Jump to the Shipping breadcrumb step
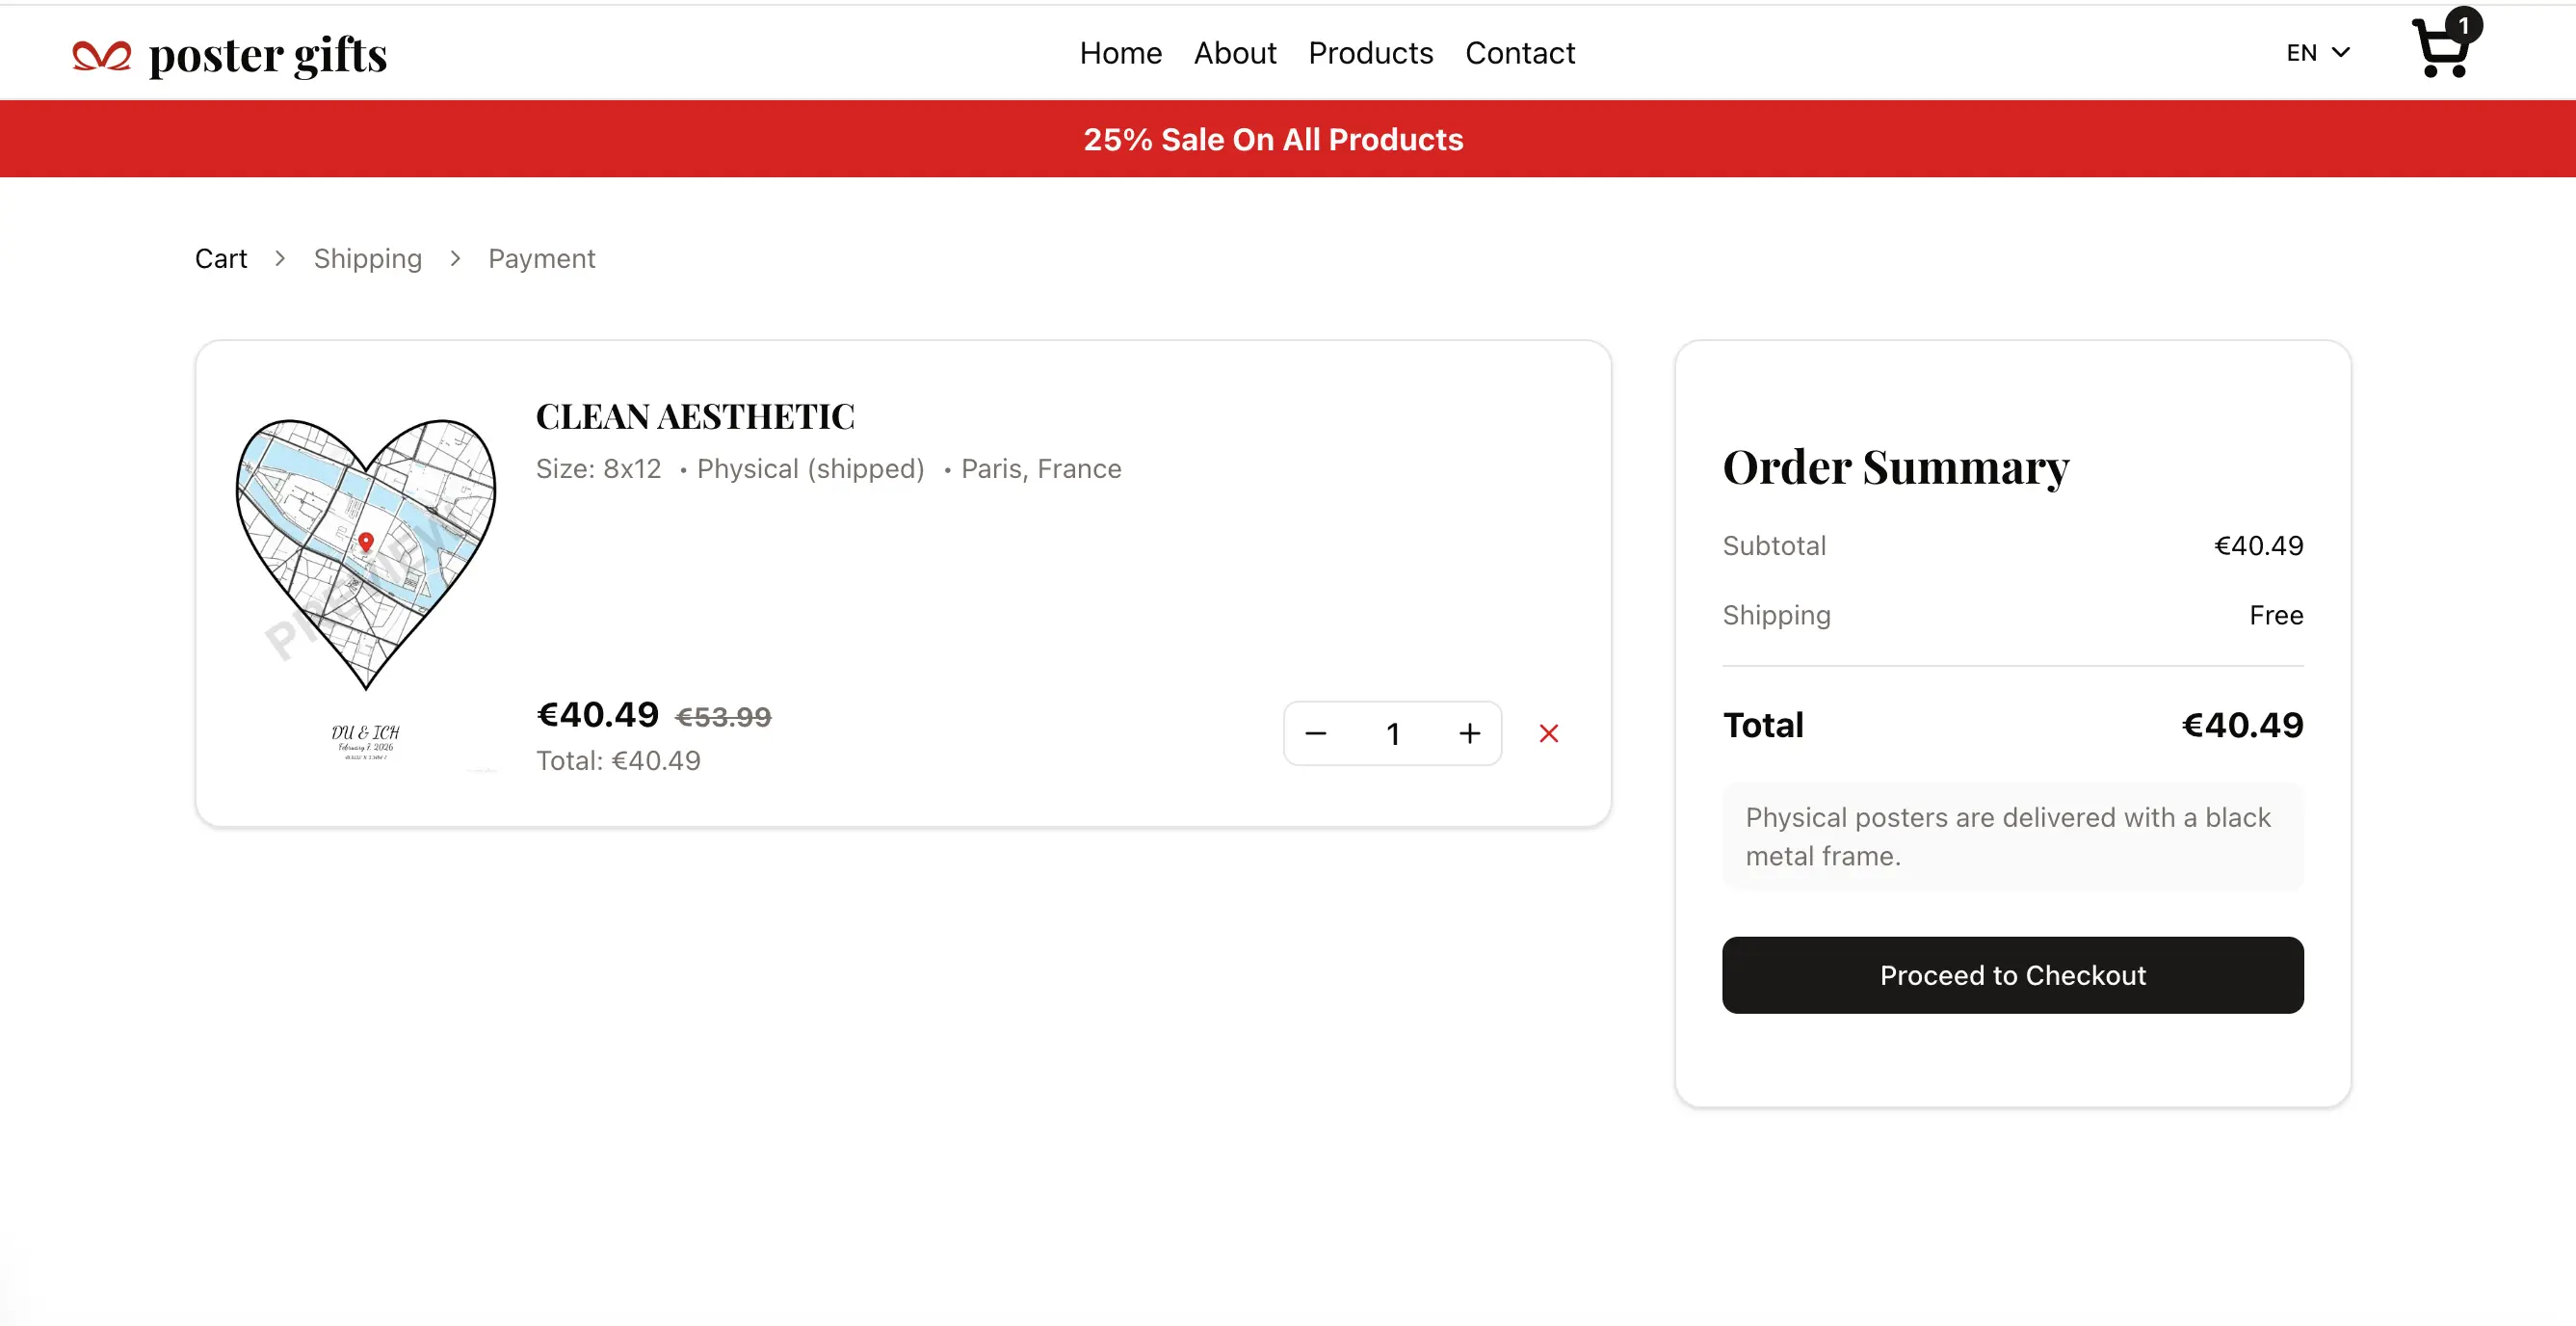The image size is (2576, 1326). (367, 258)
